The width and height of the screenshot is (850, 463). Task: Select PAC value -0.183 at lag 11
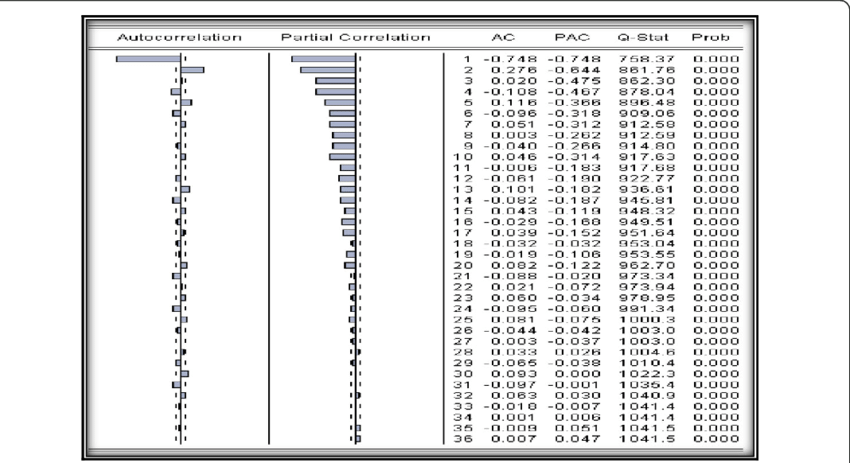[574, 168]
